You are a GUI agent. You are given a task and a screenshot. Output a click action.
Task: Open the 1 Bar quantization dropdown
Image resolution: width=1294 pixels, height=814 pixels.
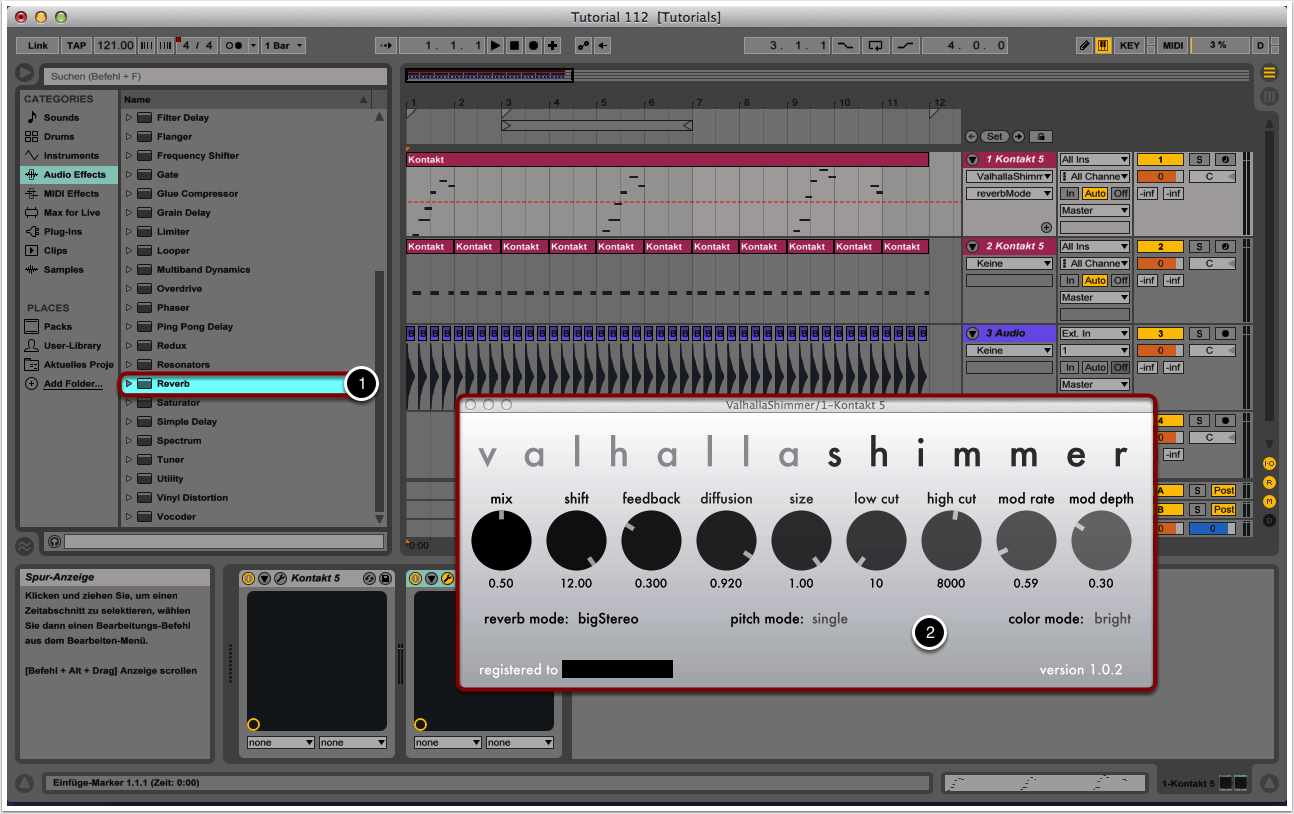(x=285, y=46)
